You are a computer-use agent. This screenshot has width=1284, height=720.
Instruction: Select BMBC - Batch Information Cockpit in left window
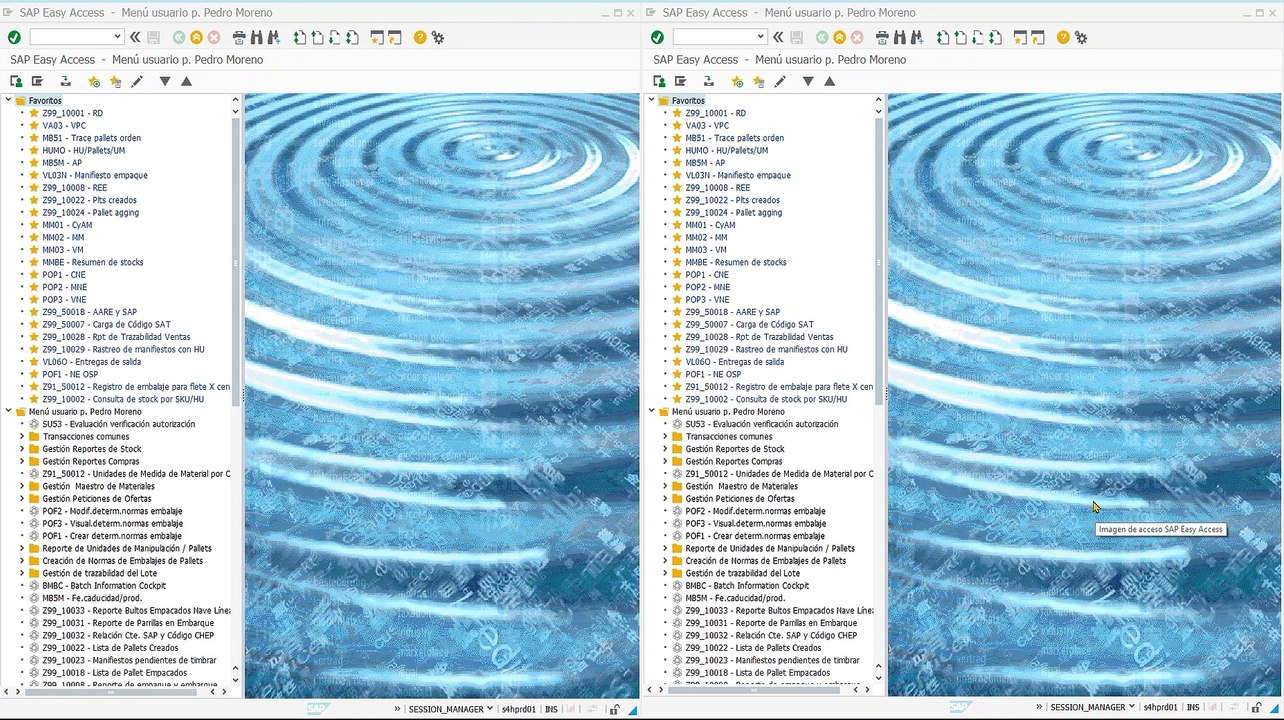(x=104, y=586)
